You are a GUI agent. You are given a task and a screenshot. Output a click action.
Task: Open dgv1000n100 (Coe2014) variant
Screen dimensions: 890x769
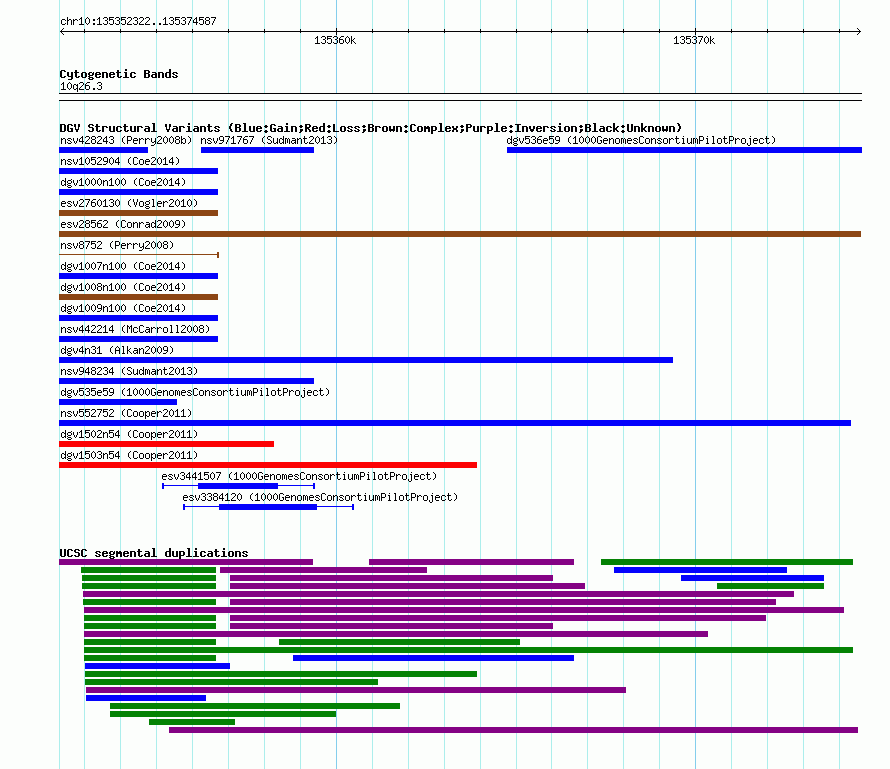coord(123,182)
